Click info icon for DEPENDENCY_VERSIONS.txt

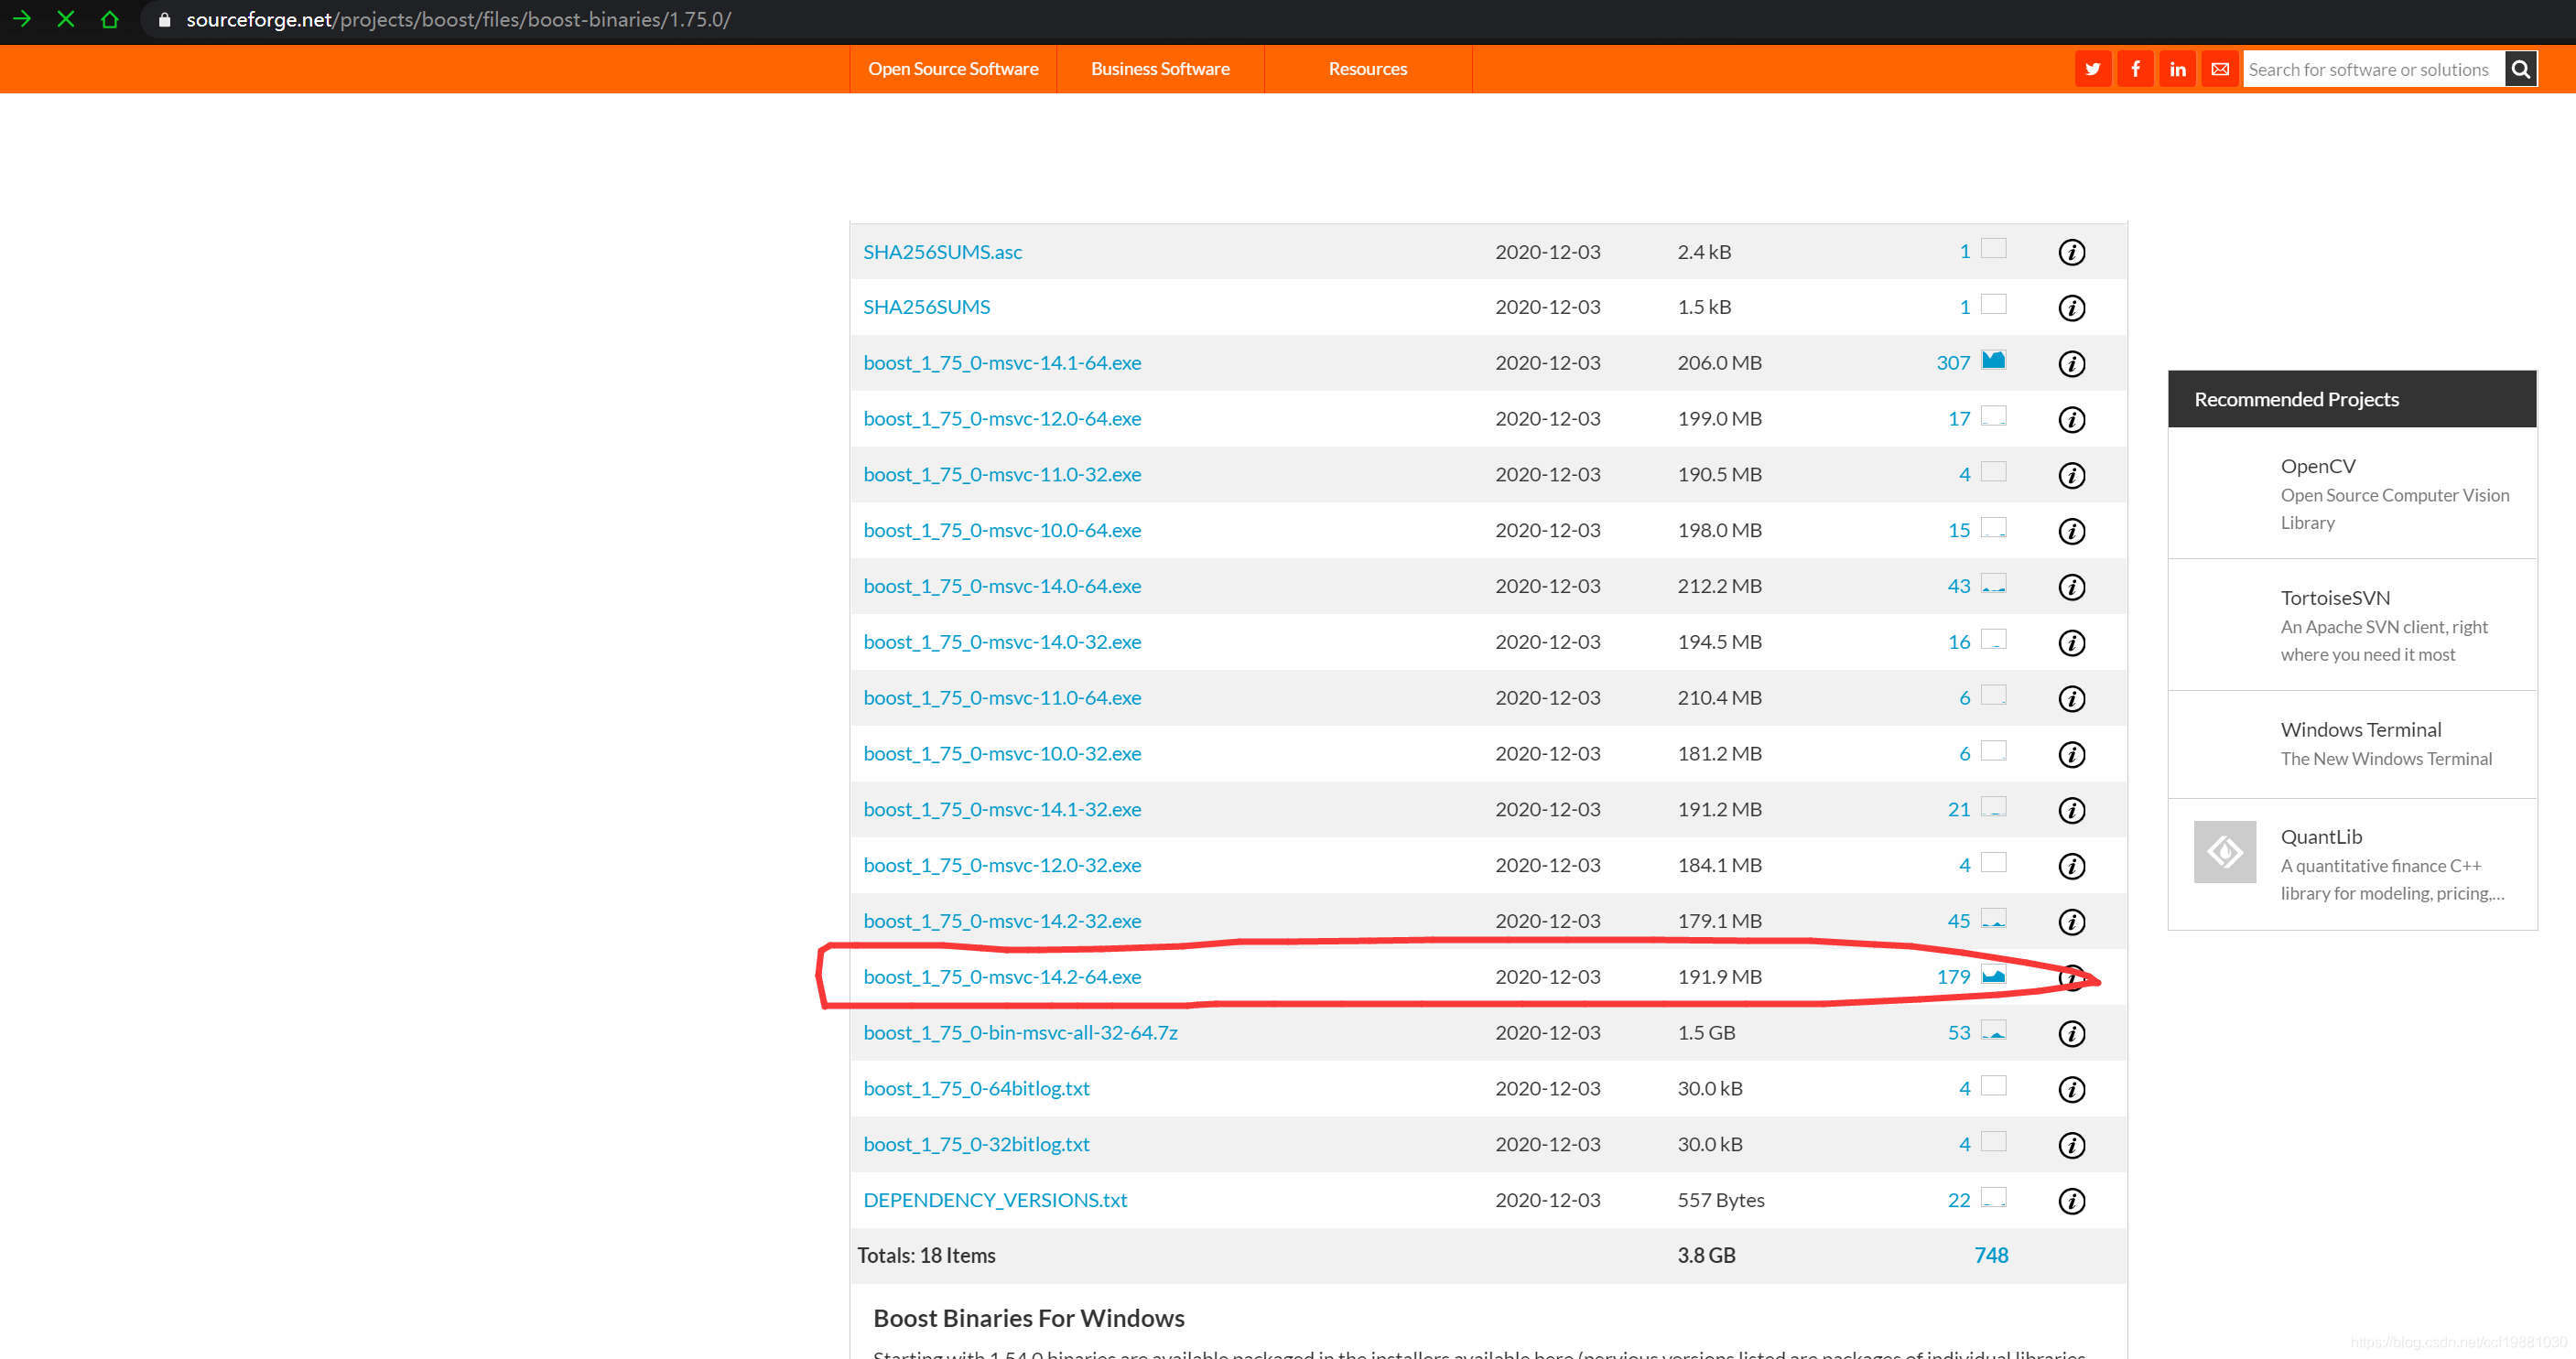click(x=2071, y=1200)
